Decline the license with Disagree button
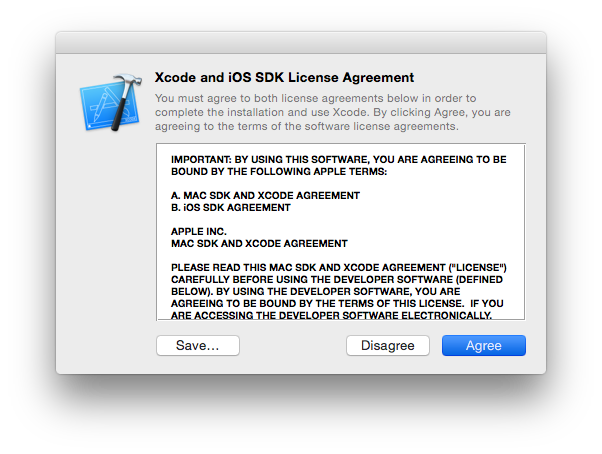The image size is (602, 454). [x=388, y=345]
